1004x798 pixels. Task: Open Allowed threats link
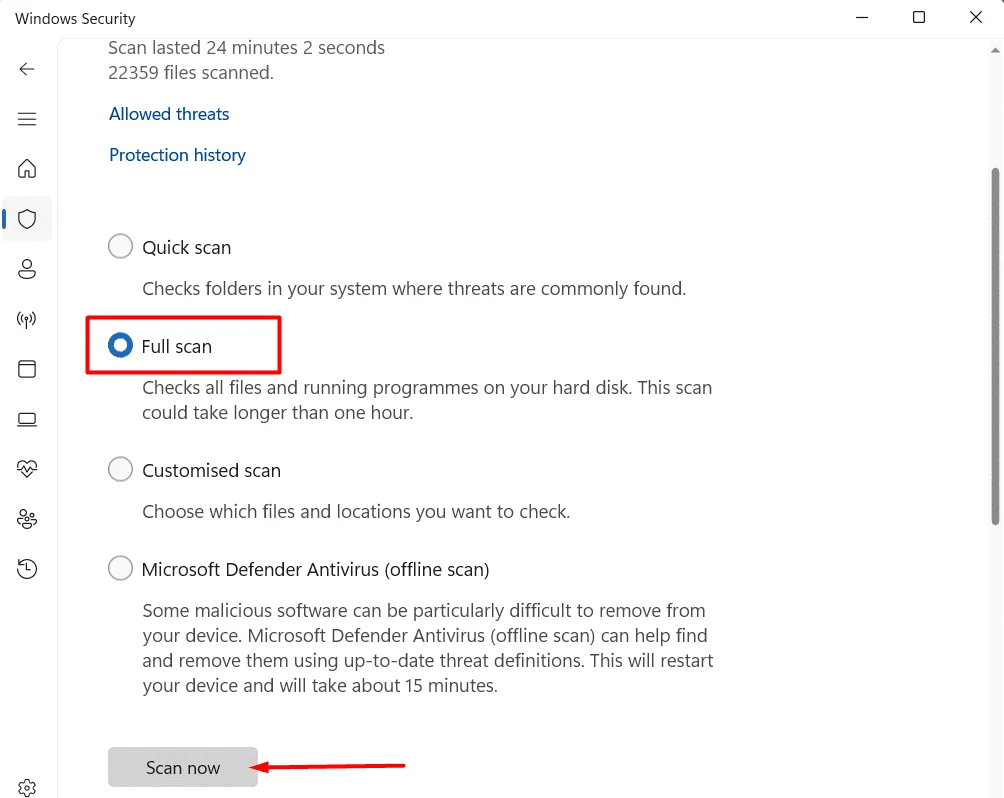pos(168,113)
